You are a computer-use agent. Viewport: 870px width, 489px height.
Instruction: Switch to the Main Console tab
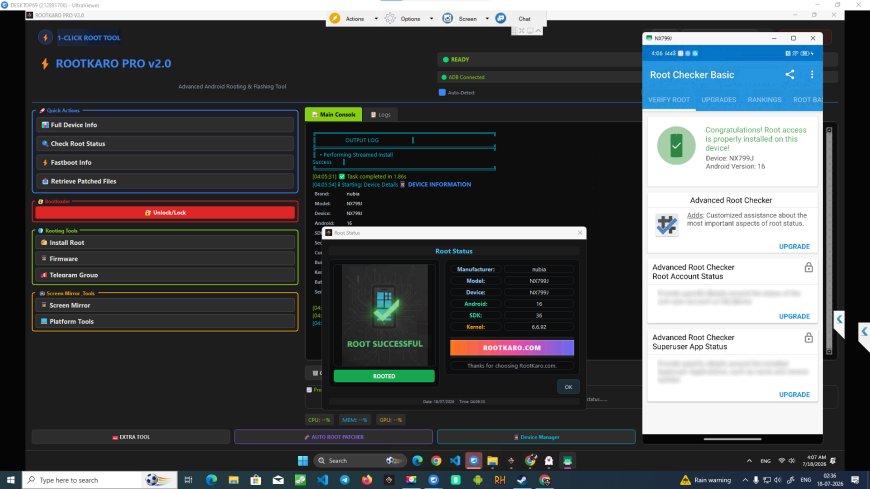[x=333, y=114]
